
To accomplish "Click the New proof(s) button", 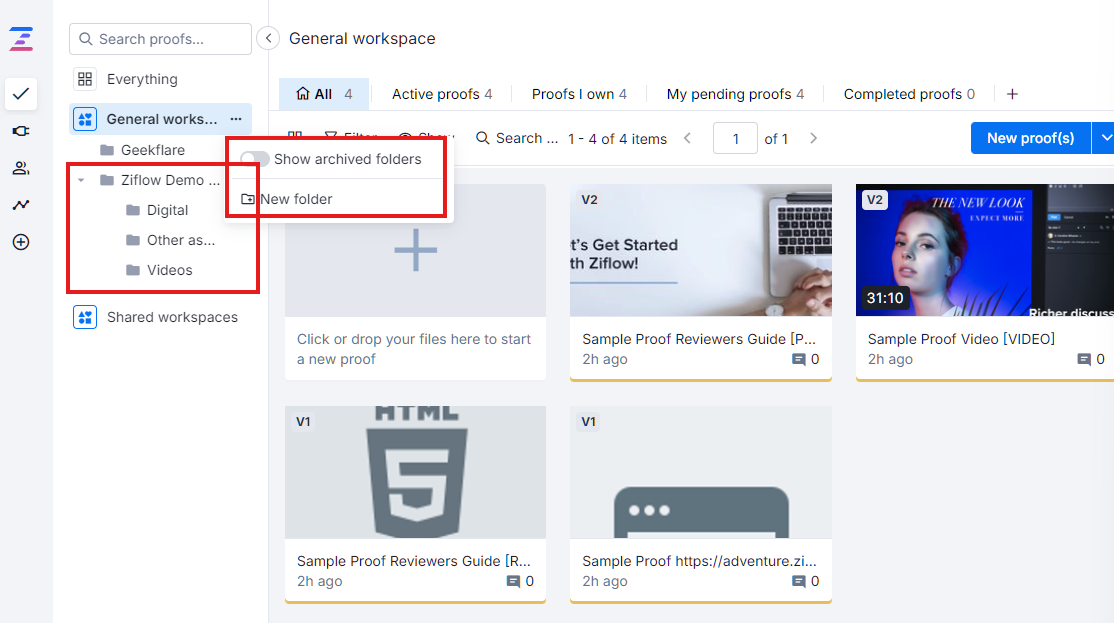I will tap(1030, 138).
